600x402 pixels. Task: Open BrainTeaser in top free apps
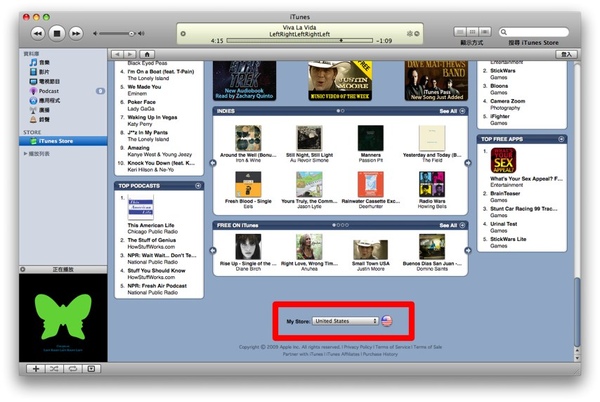(505, 194)
